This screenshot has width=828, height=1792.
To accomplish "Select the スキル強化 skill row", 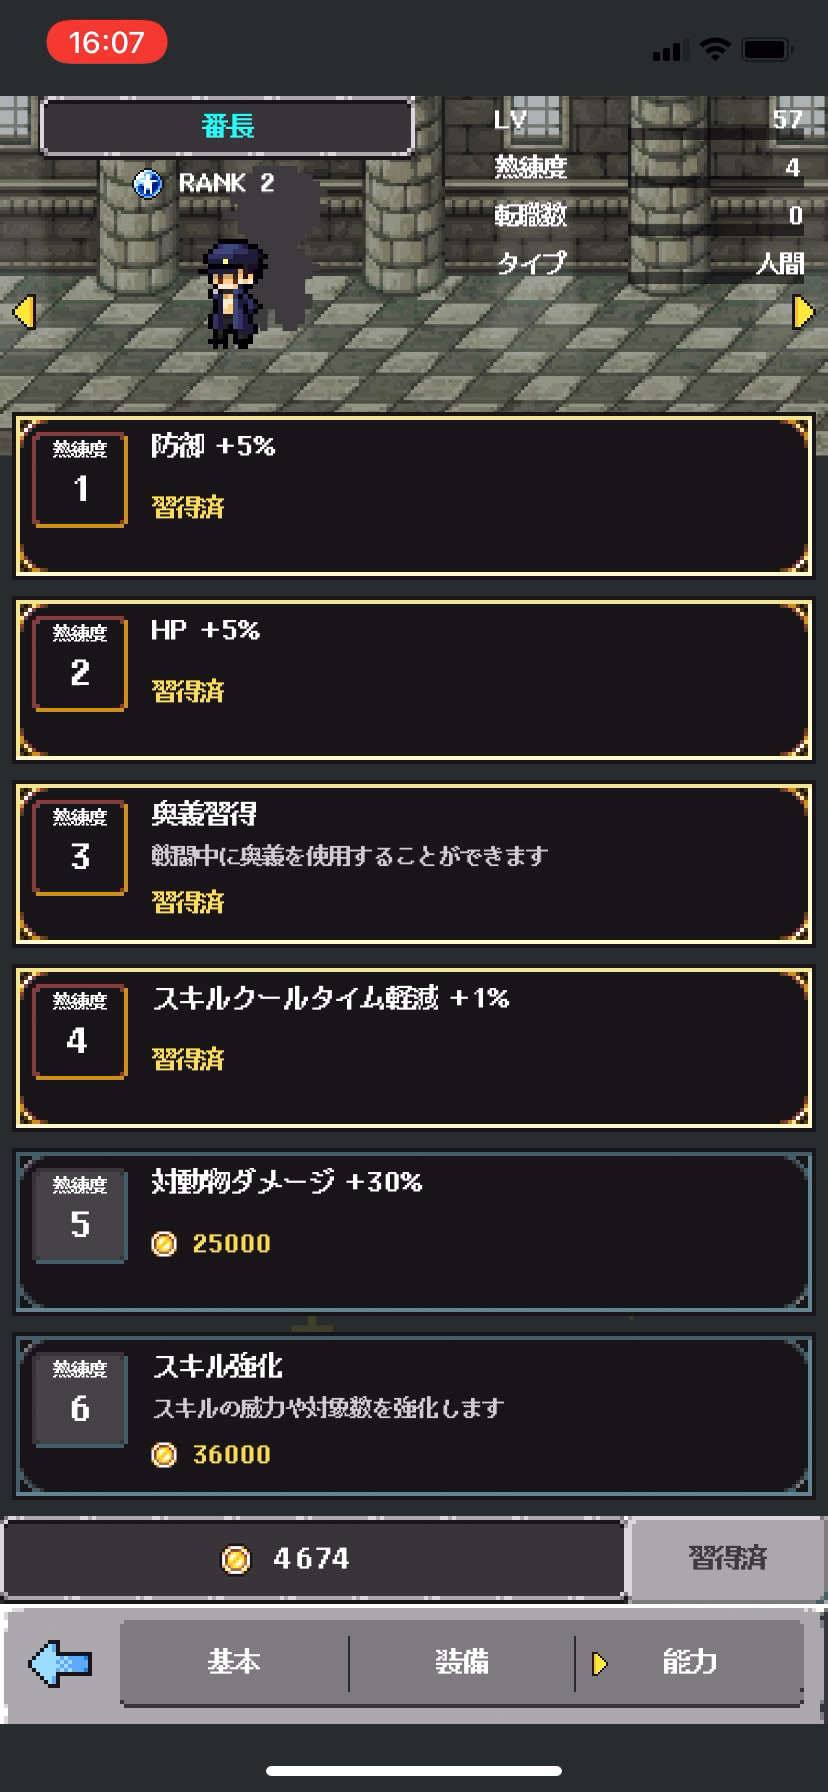I will click(414, 1416).
